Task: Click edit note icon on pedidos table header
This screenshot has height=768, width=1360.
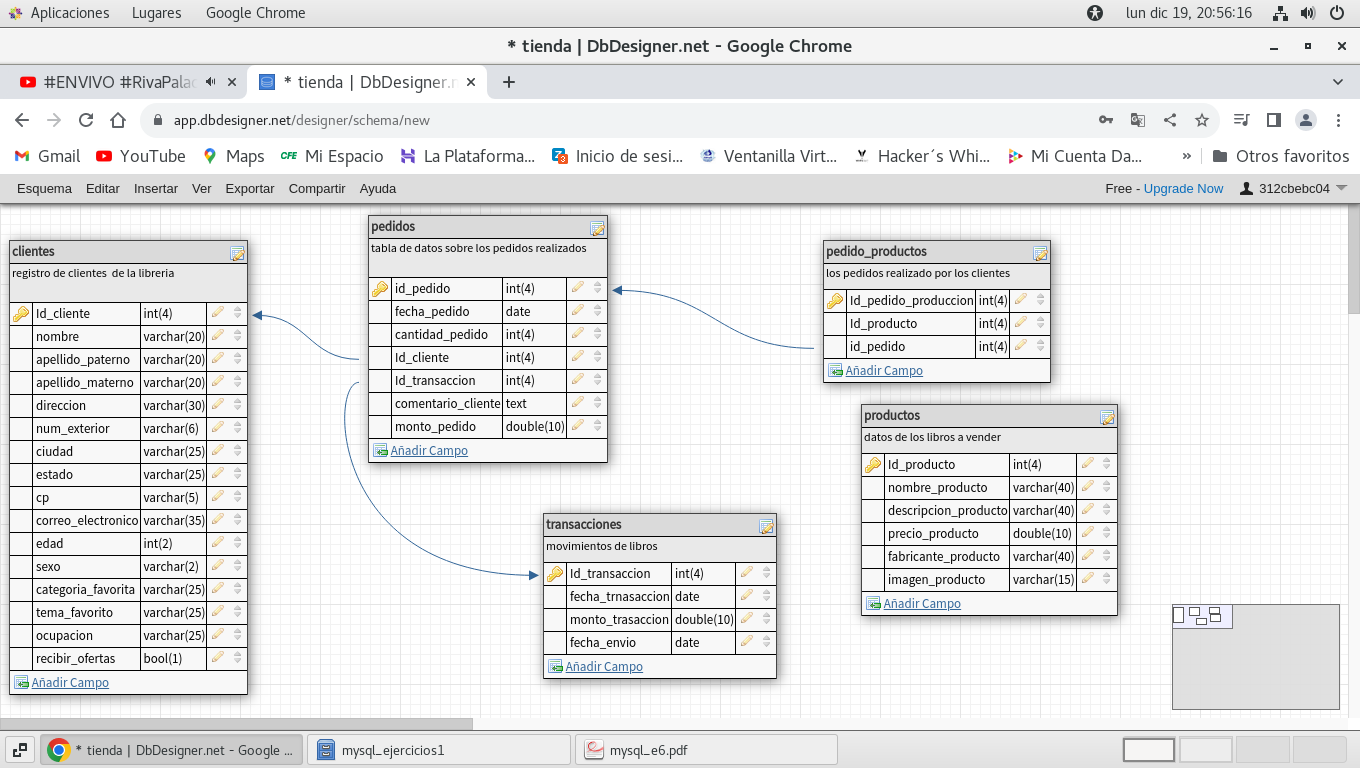Action: point(597,228)
